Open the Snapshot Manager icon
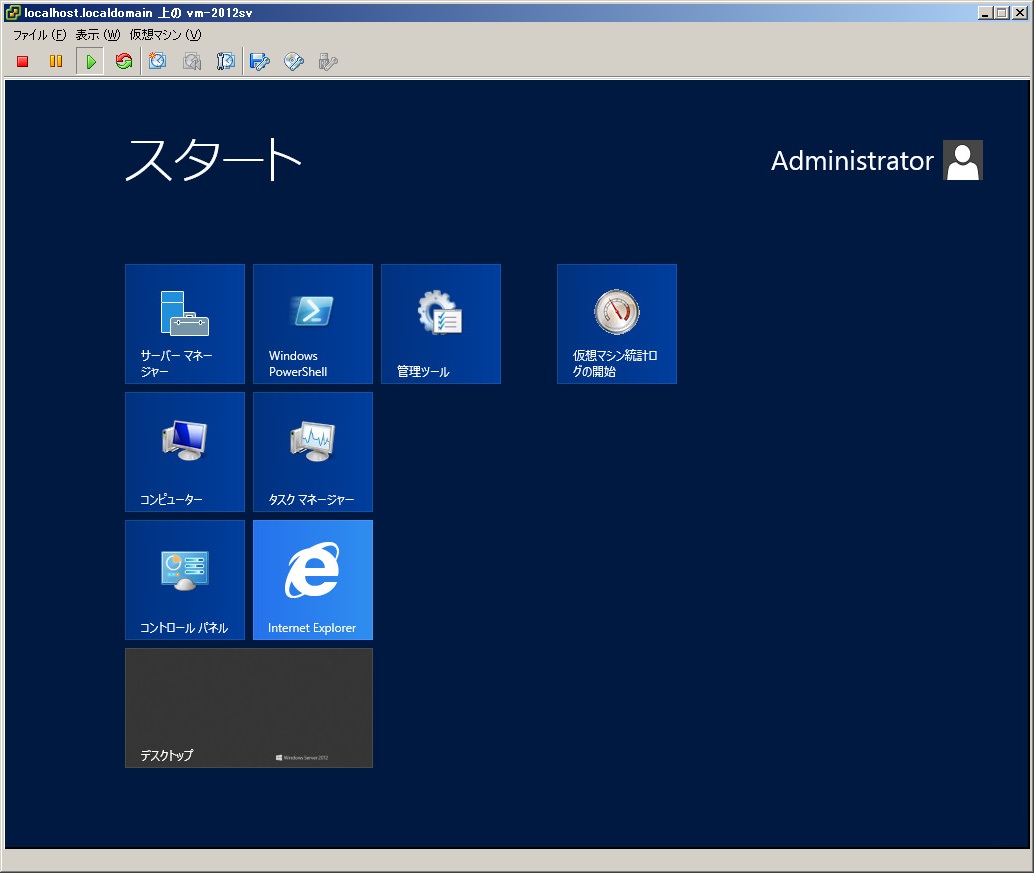This screenshot has height=873, width=1034. coord(226,61)
